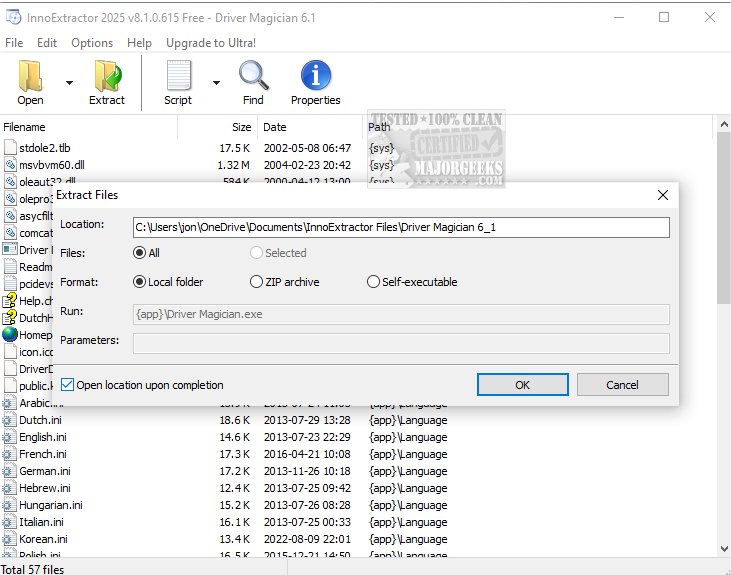Click the pcidevs file icon

pyautogui.click(x=10, y=284)
